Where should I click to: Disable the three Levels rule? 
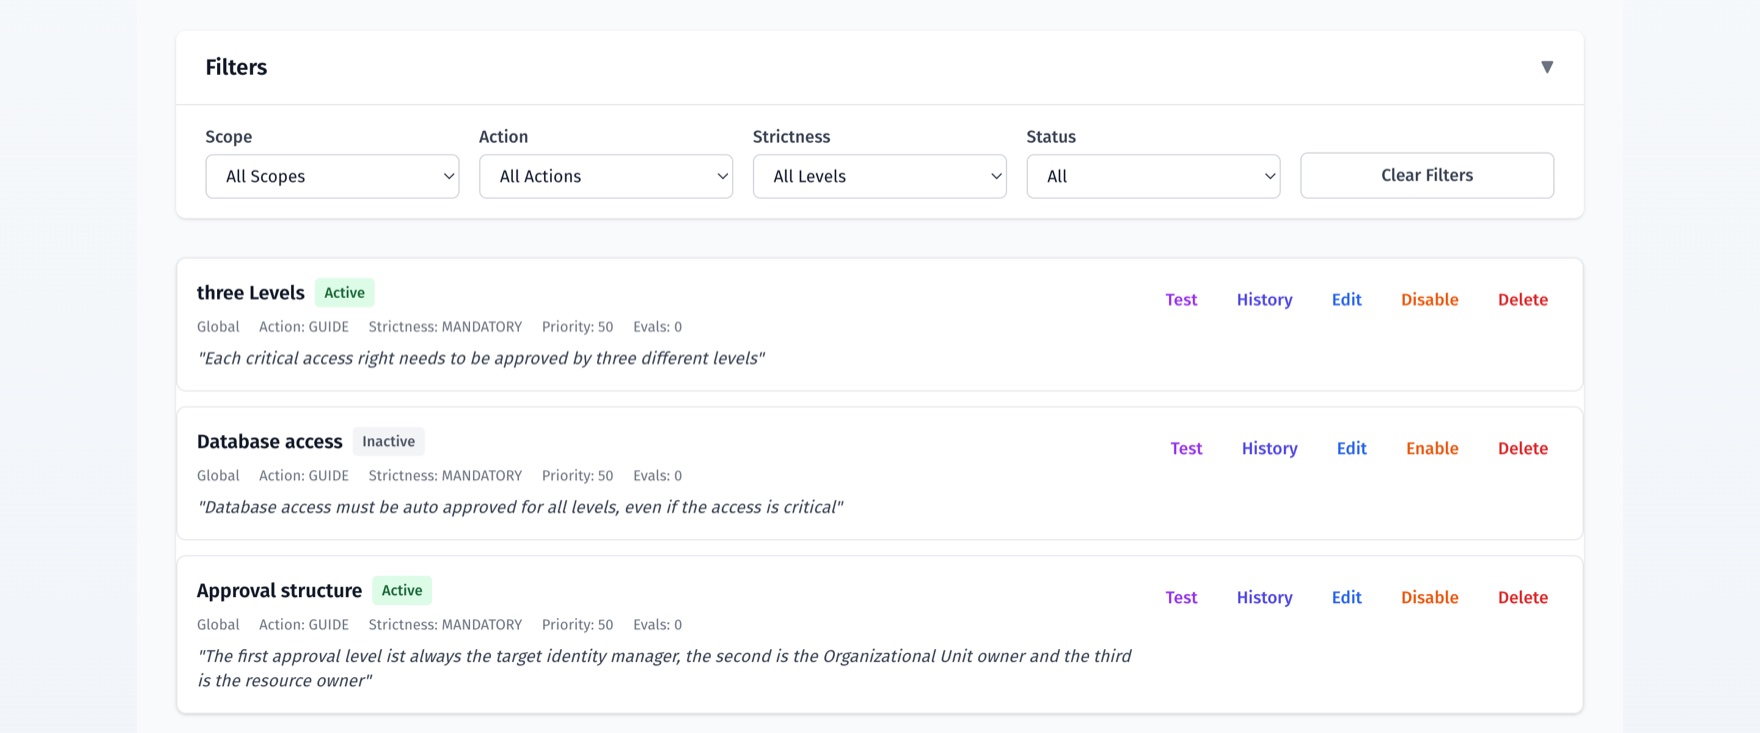[1430, 299]
